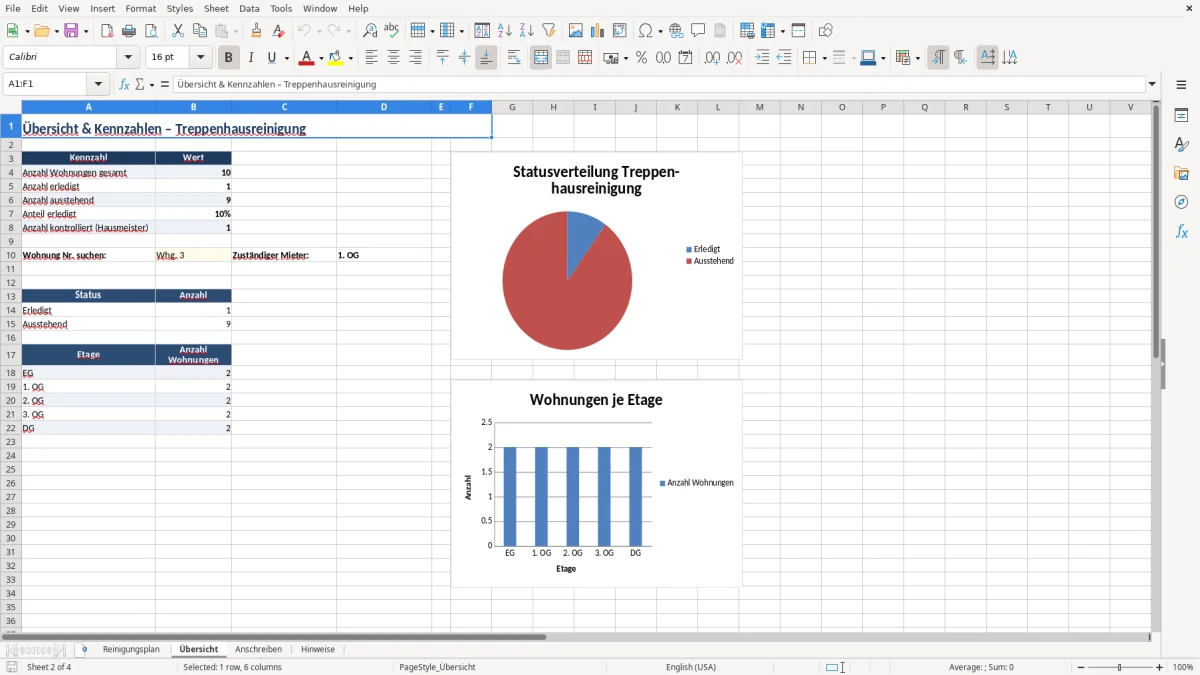Click the Increase Indent icon
This screenshot has height=675, width=1200.
[762, 58]
